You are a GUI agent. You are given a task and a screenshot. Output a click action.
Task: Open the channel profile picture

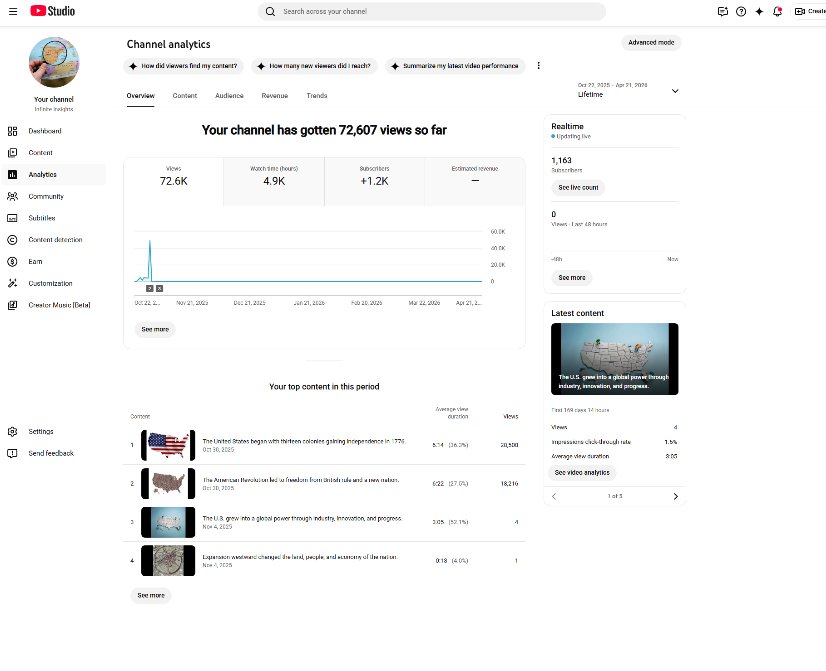54,62
